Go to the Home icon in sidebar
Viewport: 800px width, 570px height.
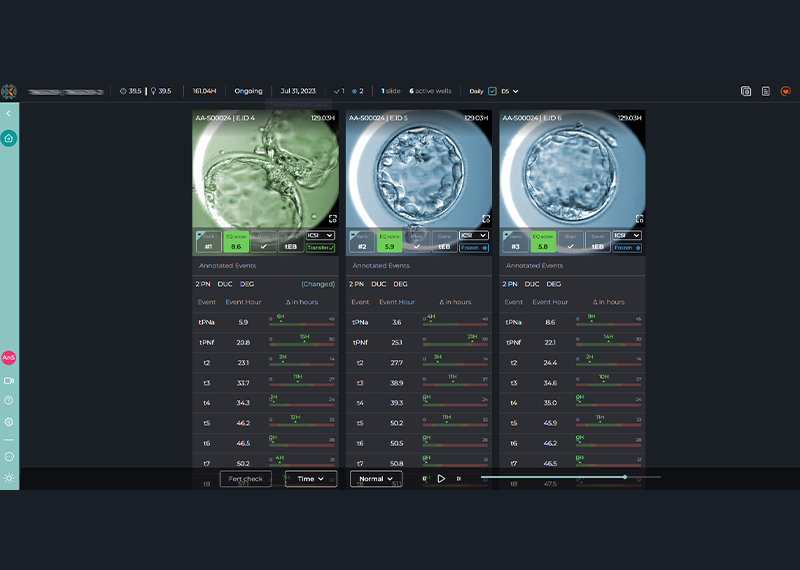9,138
